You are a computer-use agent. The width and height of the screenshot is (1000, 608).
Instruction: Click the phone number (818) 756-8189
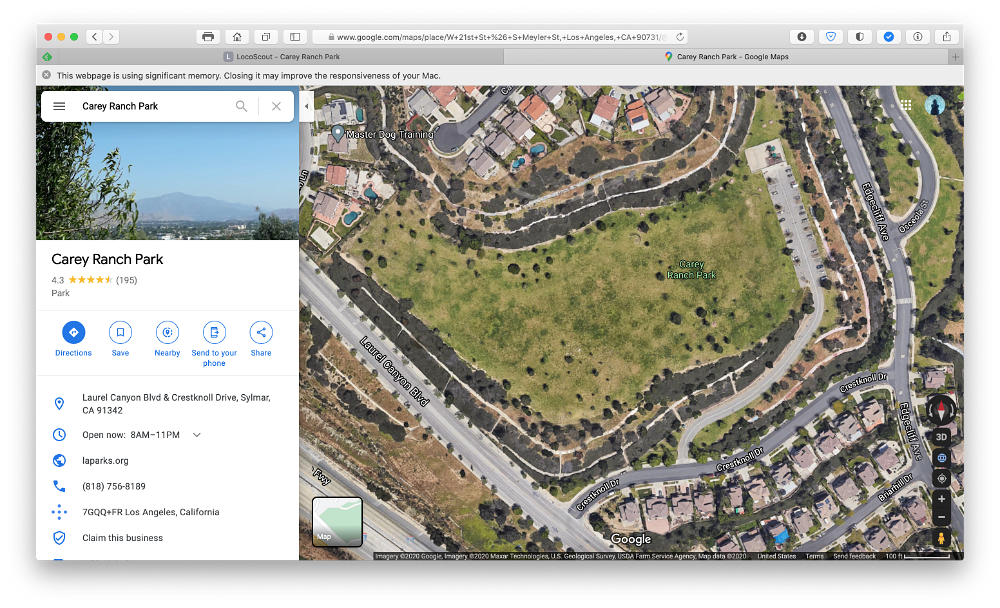pyautogui.click(x=114, y=486)
